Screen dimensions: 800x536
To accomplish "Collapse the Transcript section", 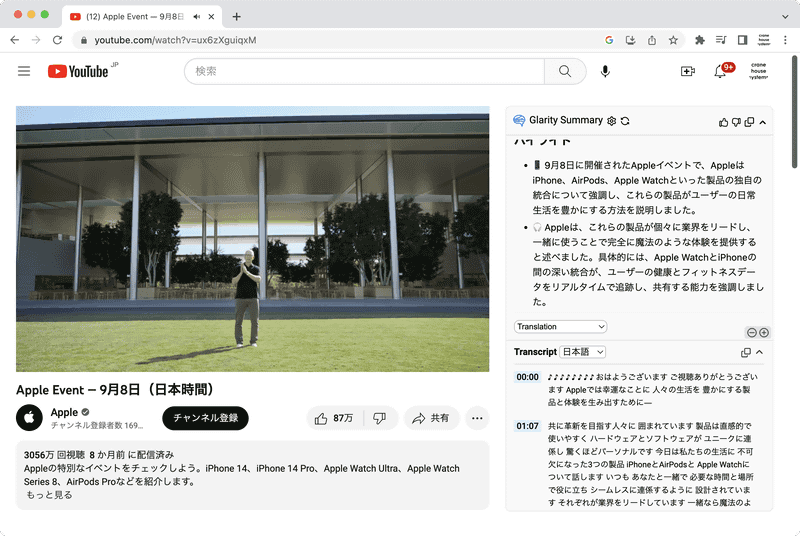I will click(760, 352).
